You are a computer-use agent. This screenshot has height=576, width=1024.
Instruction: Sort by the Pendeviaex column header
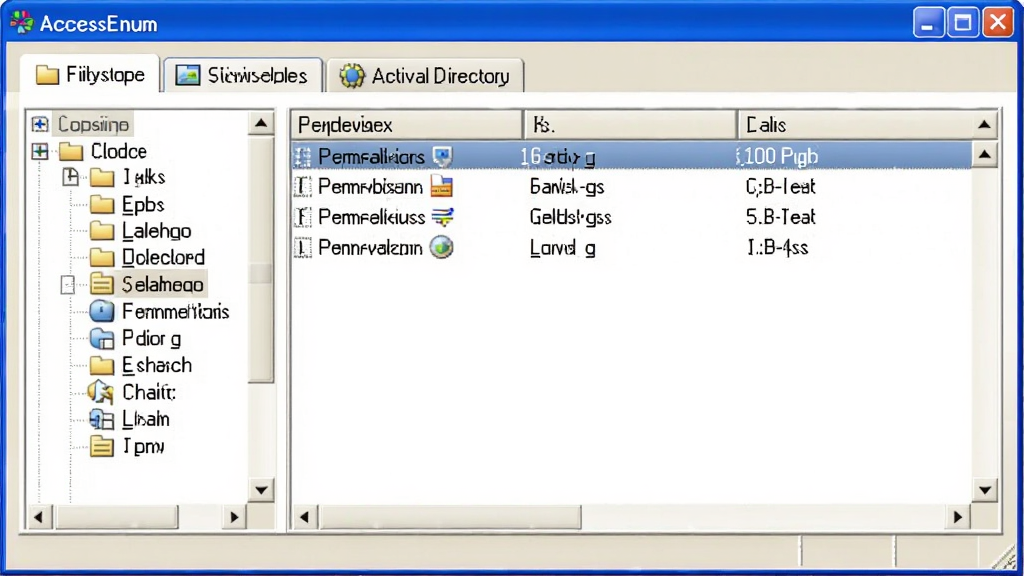pyautogui.click(x=406, y=125)
